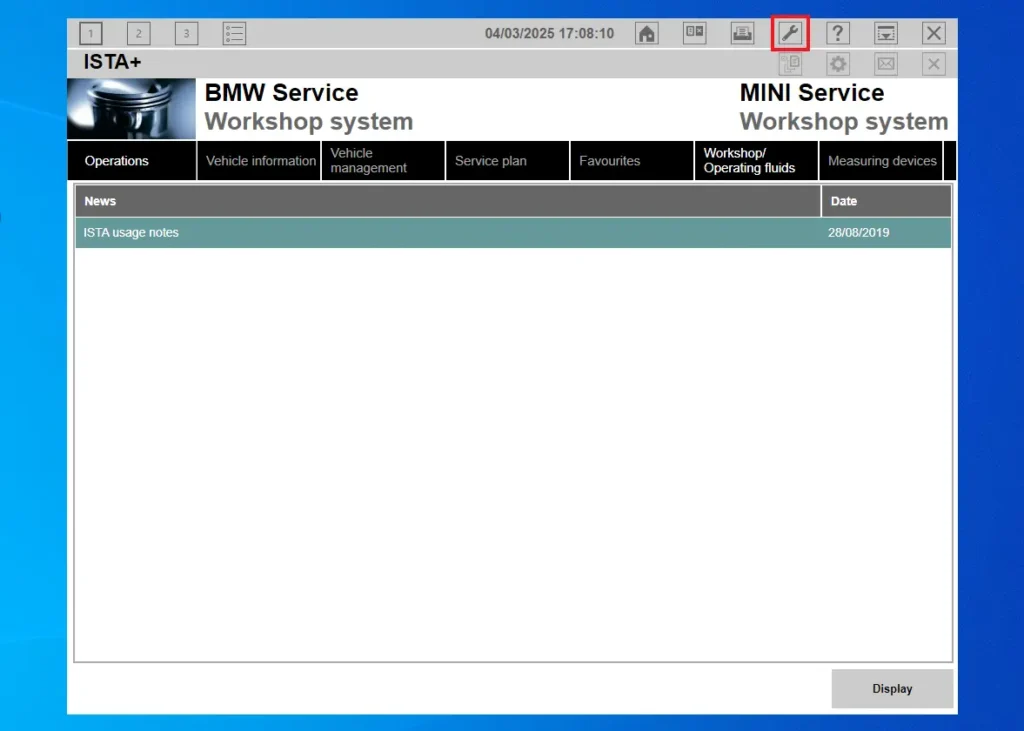Click the Display button
The width and height of the screenshot is (1024, 731).
pos(892,689)
